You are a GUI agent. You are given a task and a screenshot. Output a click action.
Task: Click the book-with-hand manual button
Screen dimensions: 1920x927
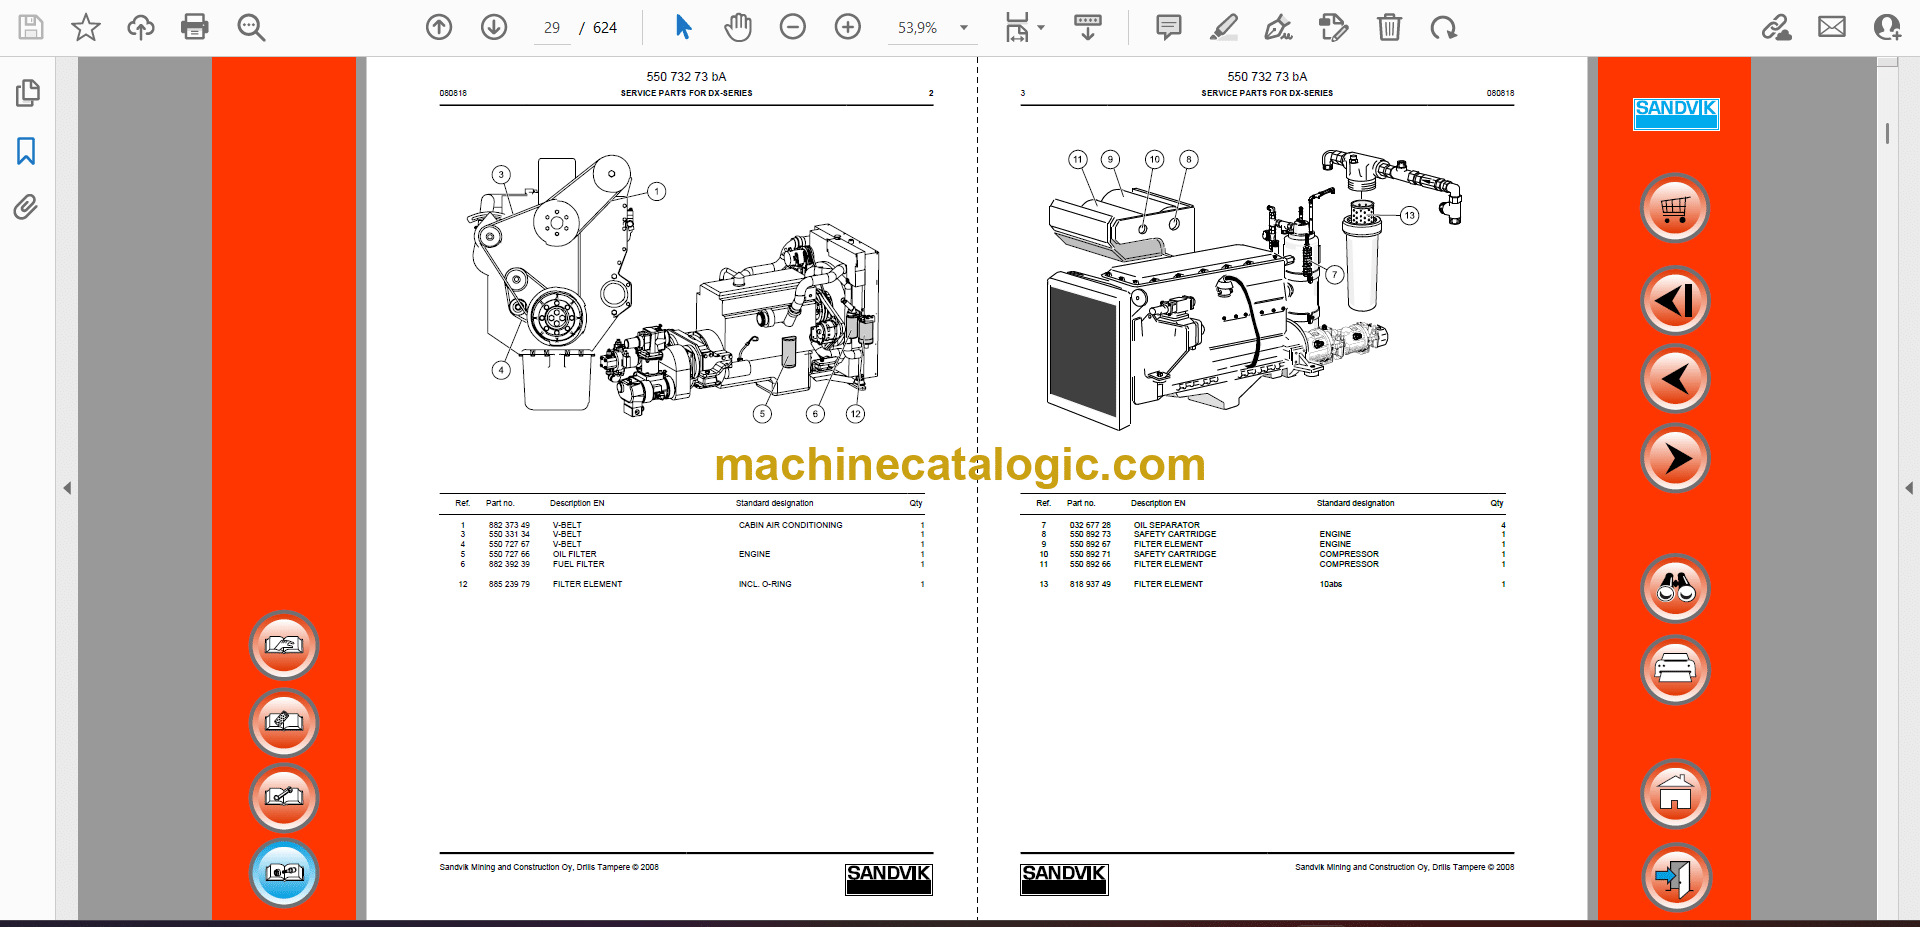pyautogui.click(x=284, y=645)
